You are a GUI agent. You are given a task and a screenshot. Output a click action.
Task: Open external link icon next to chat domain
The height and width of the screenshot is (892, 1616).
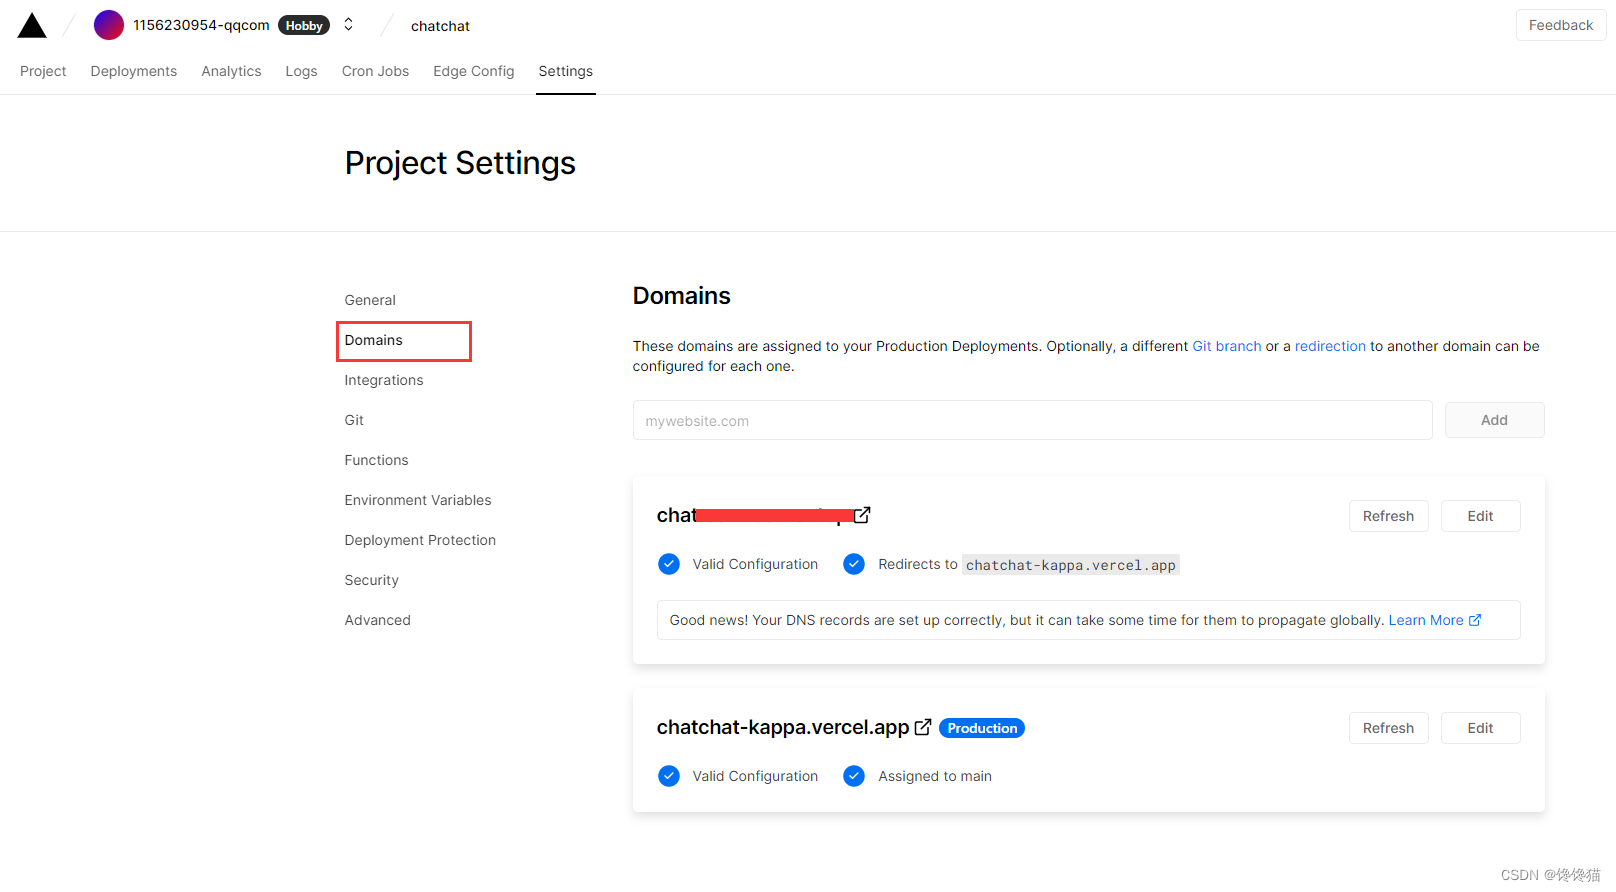tap(862, 515)
